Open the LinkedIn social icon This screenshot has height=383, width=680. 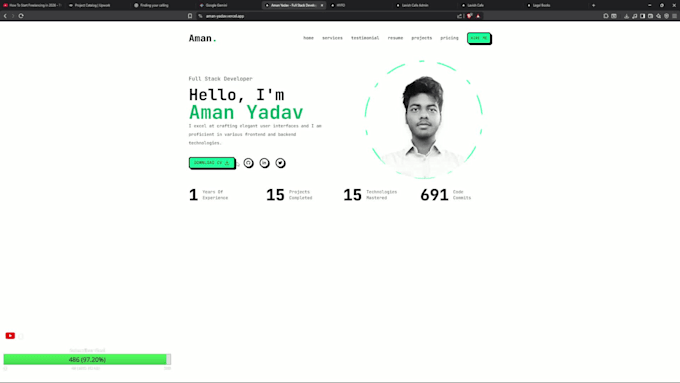(x=265, y=163)
